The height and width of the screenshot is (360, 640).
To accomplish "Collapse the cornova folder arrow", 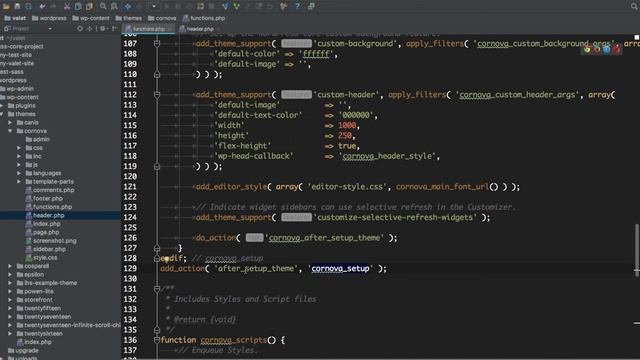I will (10, 131).
